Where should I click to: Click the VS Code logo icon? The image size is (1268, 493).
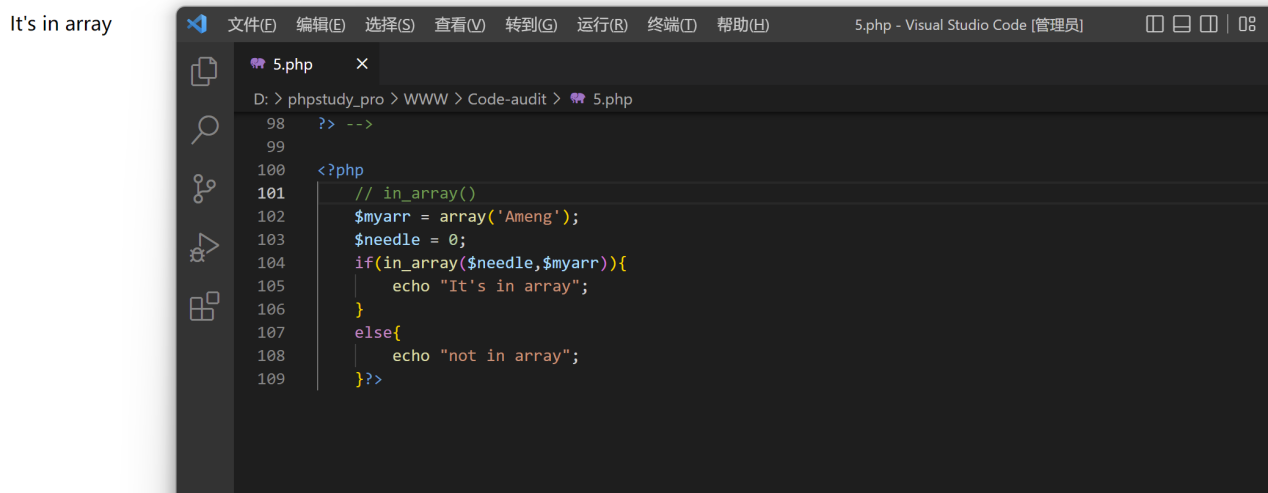(197, 24)
